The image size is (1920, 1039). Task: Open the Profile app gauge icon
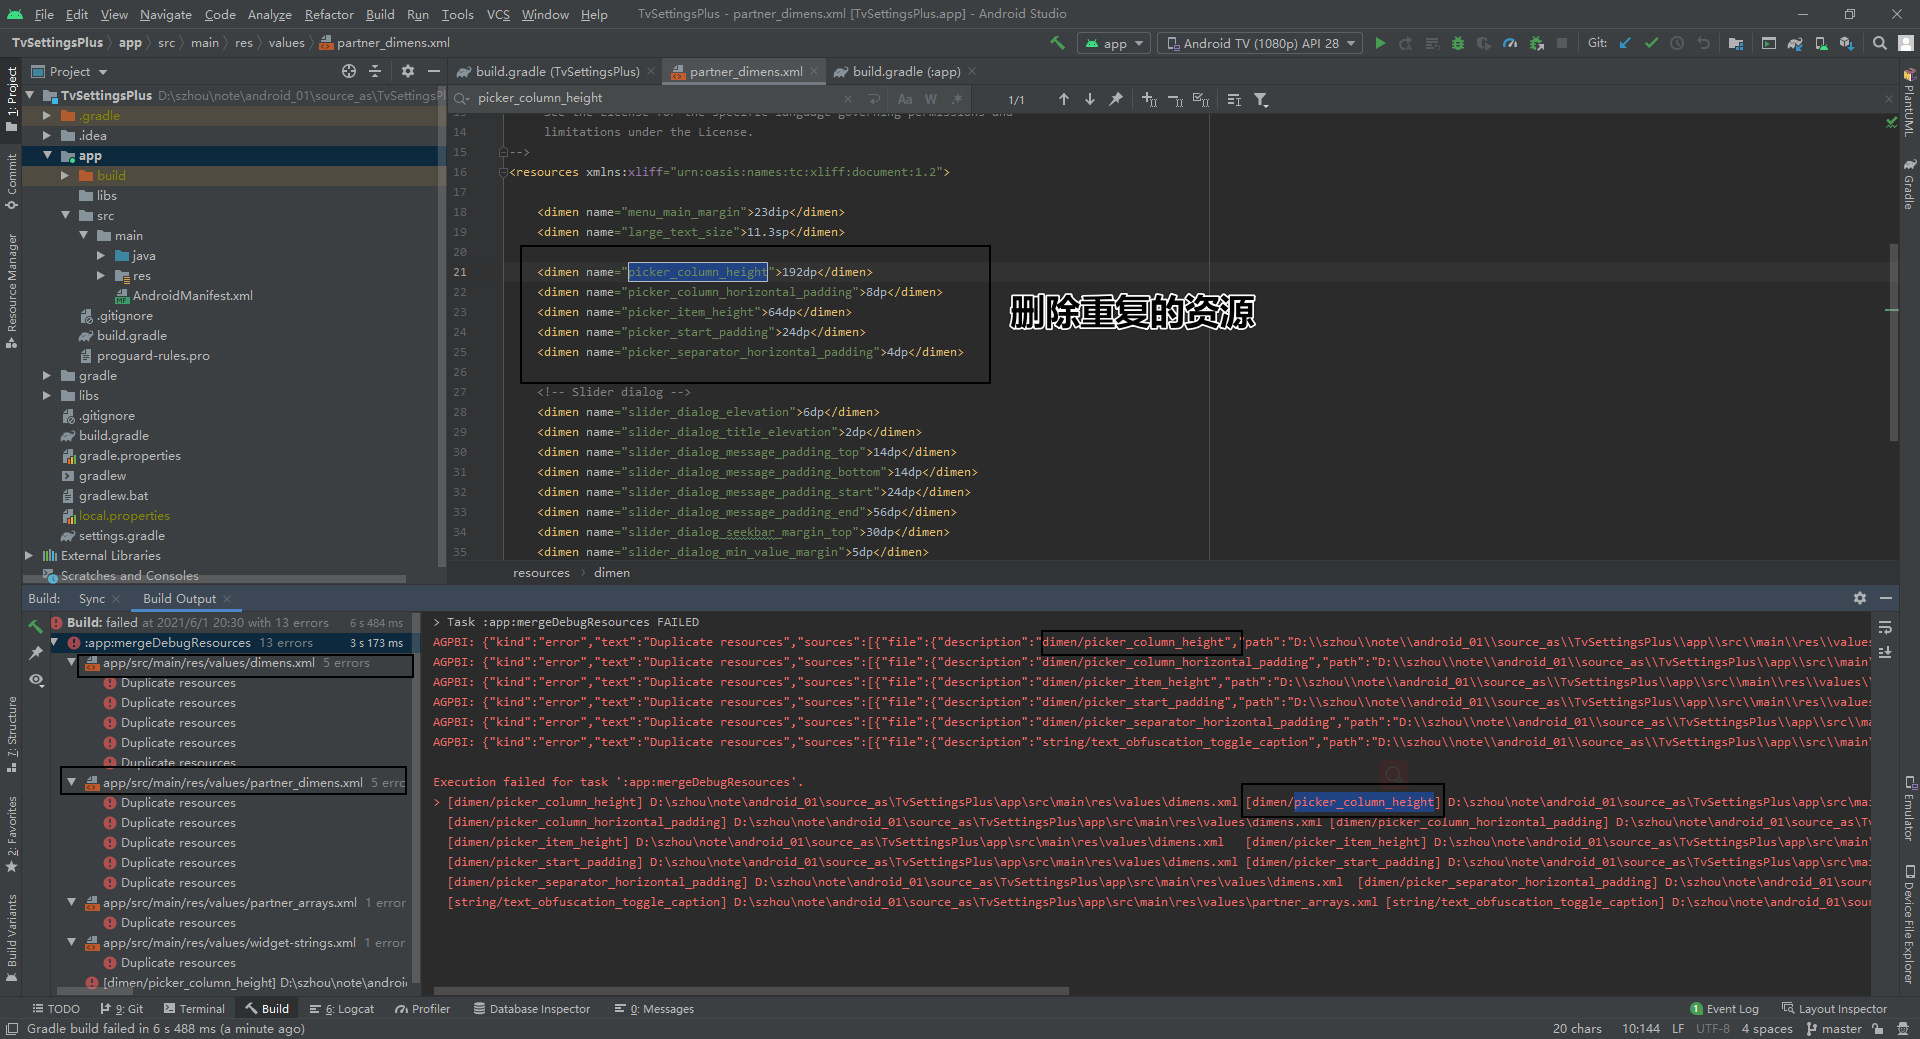tap(1510, 43)
